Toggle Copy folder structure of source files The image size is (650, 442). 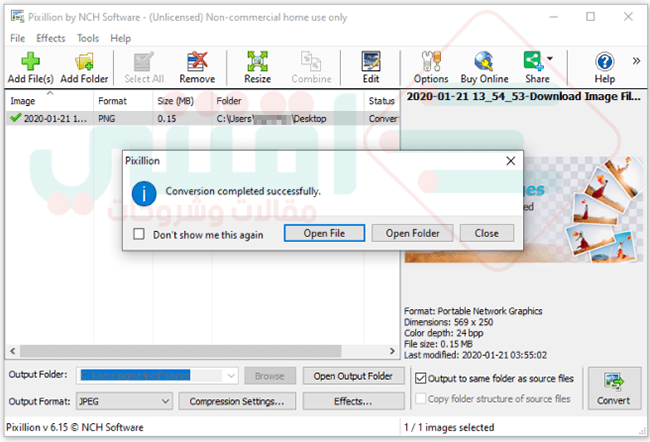(x=420, y=398)
